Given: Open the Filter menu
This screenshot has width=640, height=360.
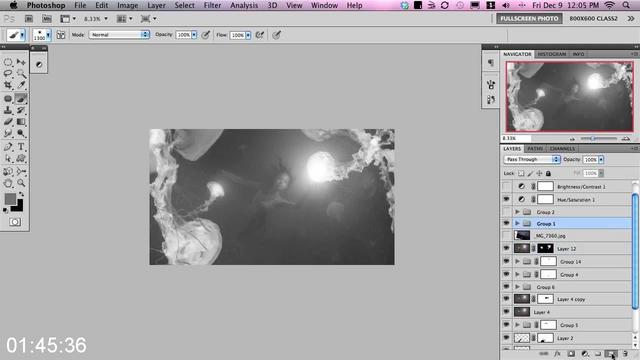Looking at the screenshot, I should pyautogui.click(x=212, y=5).
